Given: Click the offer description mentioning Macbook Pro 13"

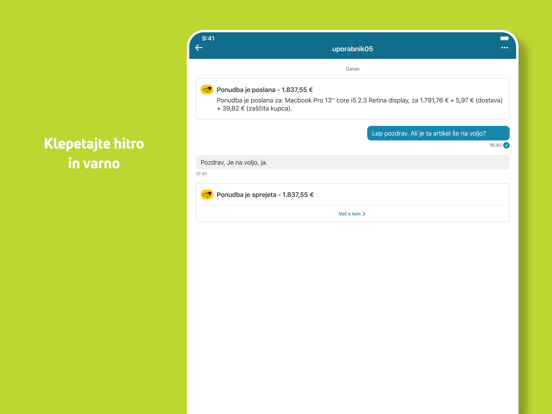Looking at the screenshot, I should 359,105.
